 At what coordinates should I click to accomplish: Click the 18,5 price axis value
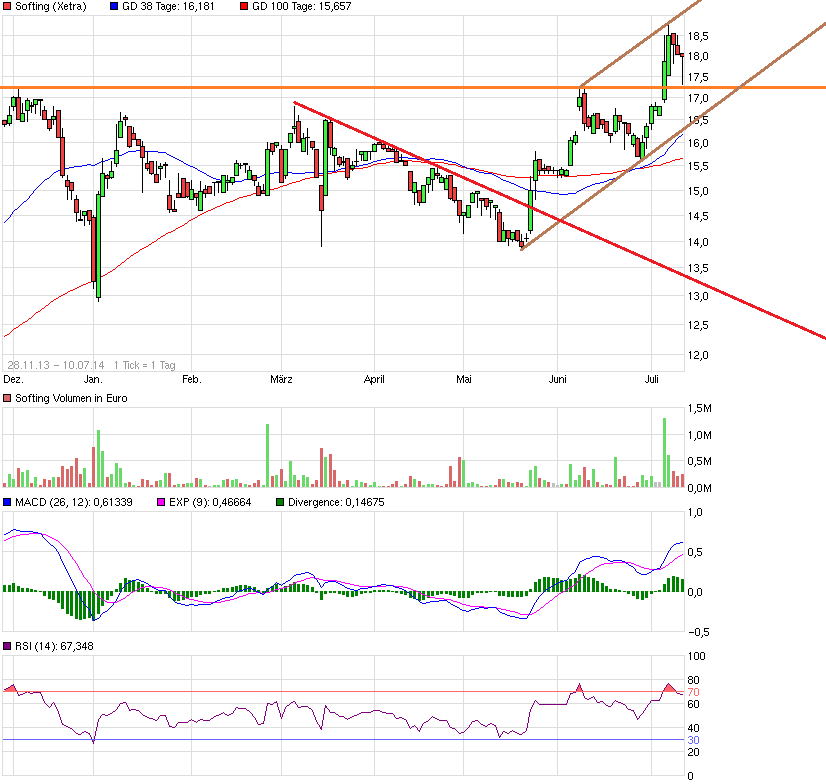tap(698, 36)
